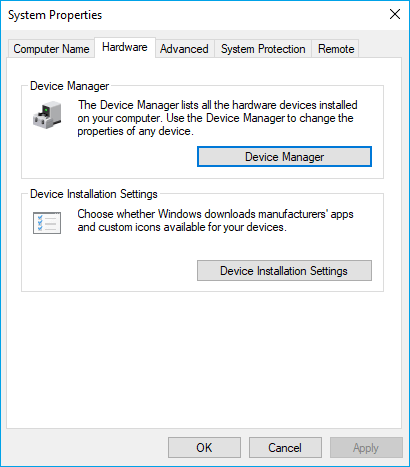Select the Hardware tab
Screen dimensions: 410x467
pos(125,47)
